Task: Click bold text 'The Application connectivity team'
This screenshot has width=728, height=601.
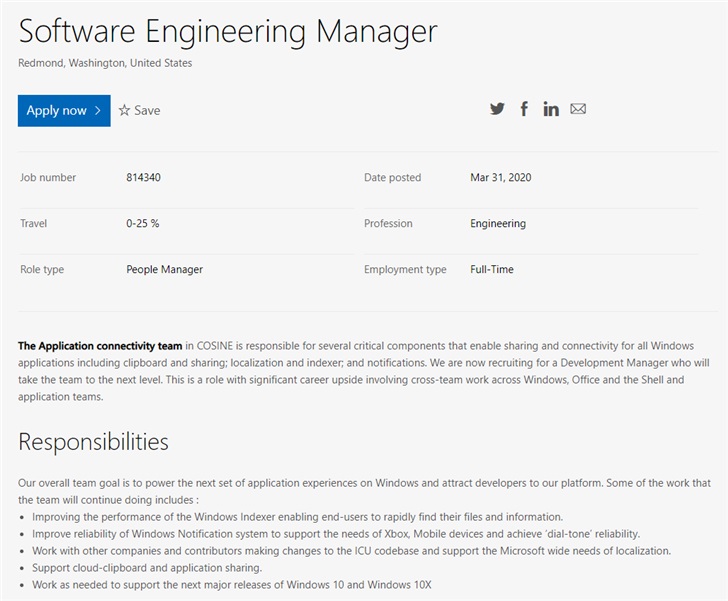Action: point(100,346)
